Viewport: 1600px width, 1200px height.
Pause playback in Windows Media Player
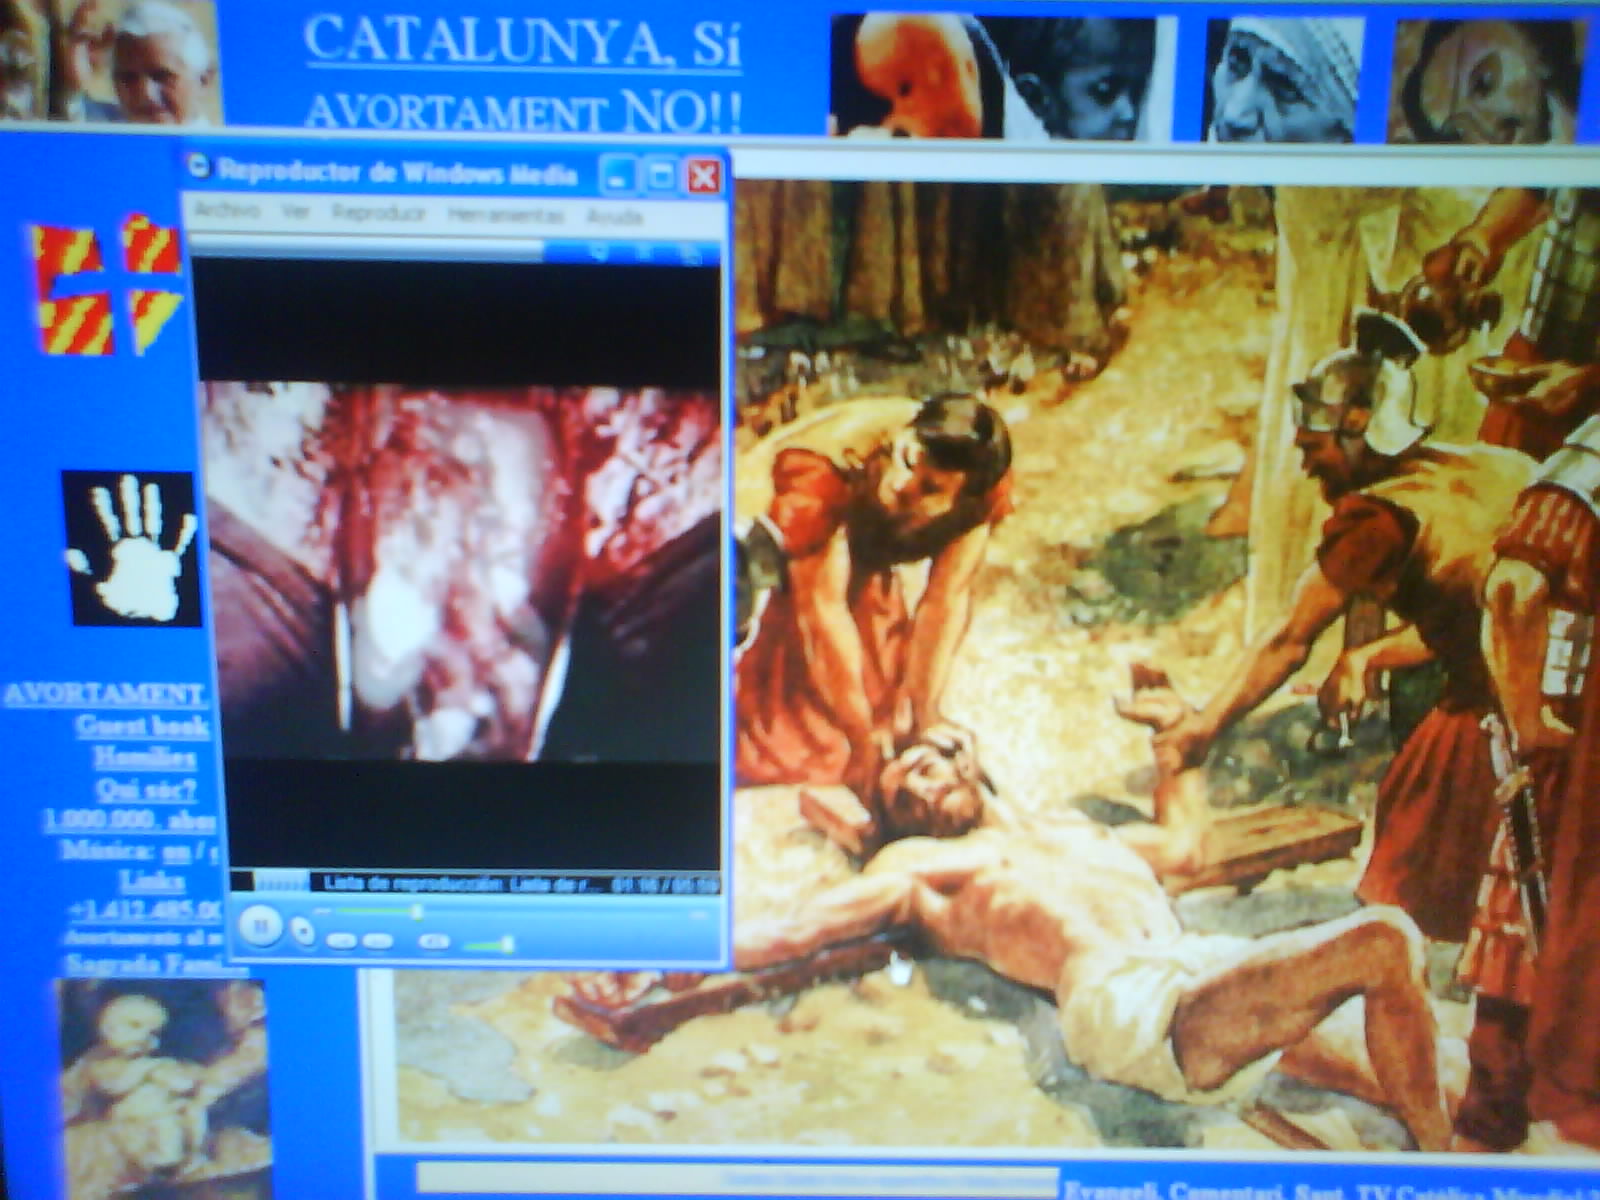pos(260,926)
